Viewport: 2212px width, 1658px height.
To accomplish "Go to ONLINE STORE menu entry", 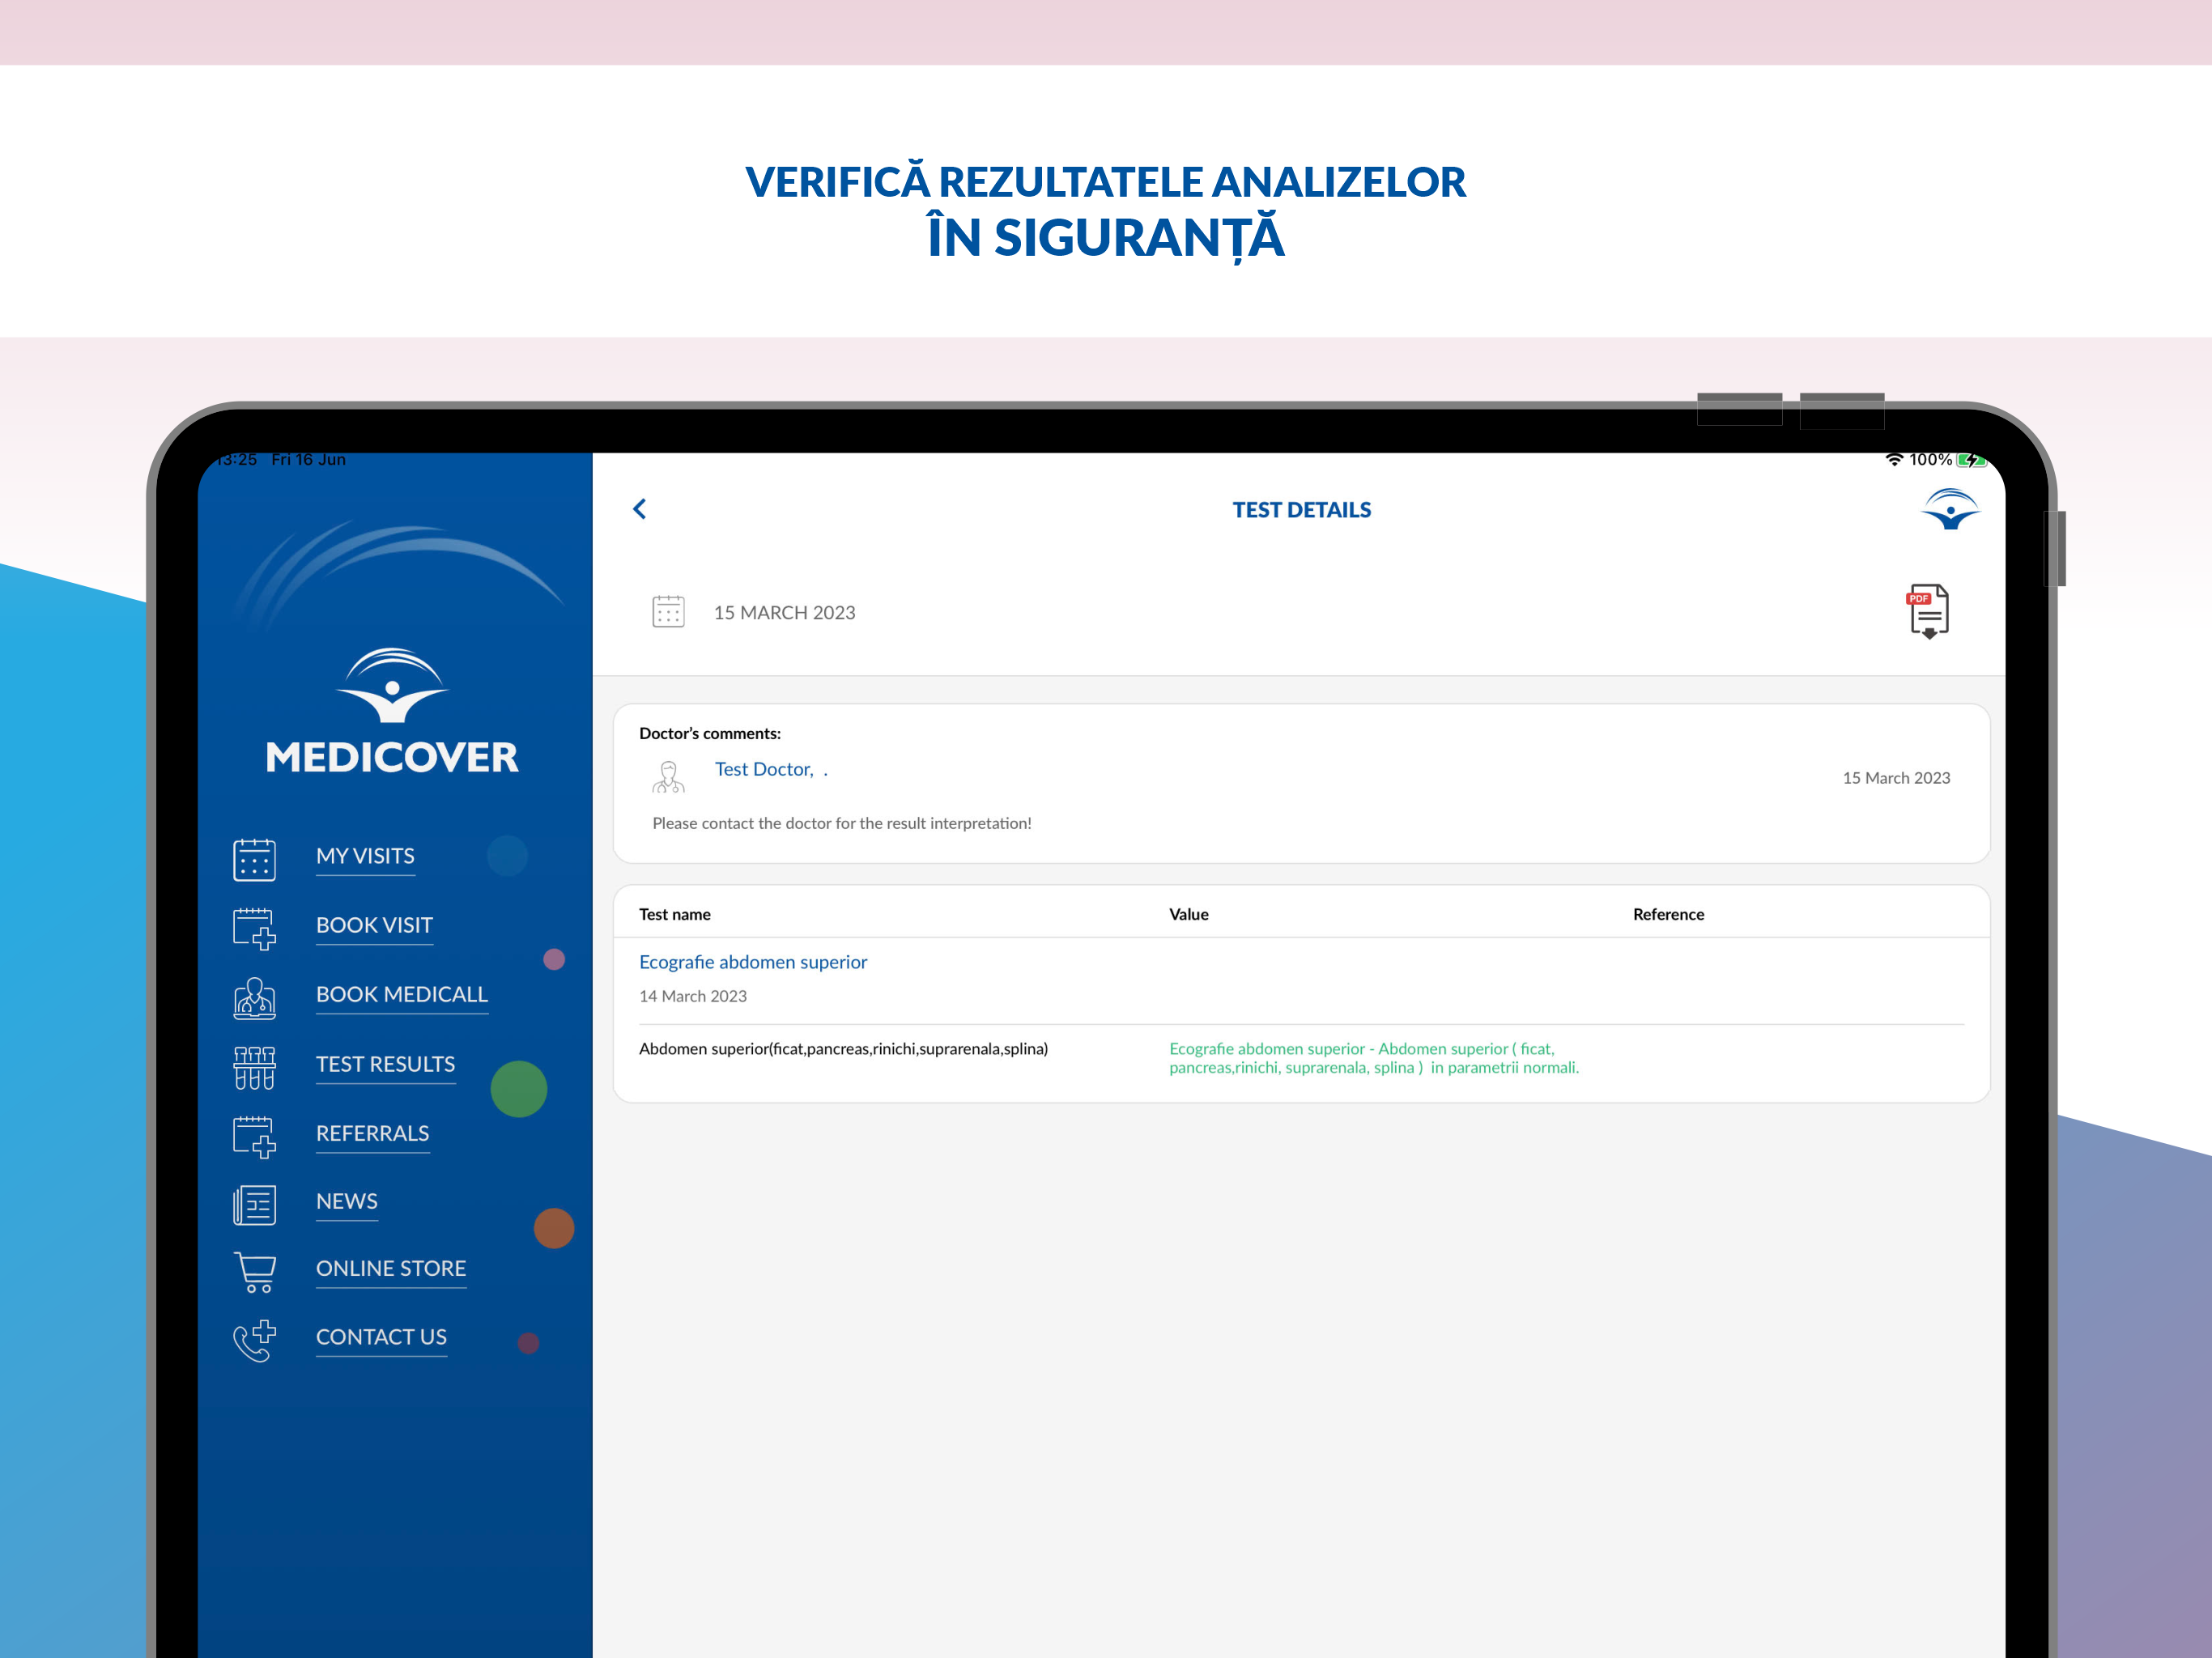I will [x=391, y=1268].
